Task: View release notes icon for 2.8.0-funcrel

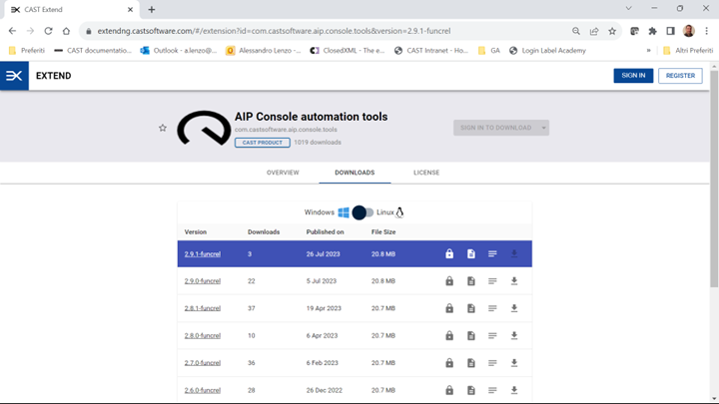Action: [492, 336]
